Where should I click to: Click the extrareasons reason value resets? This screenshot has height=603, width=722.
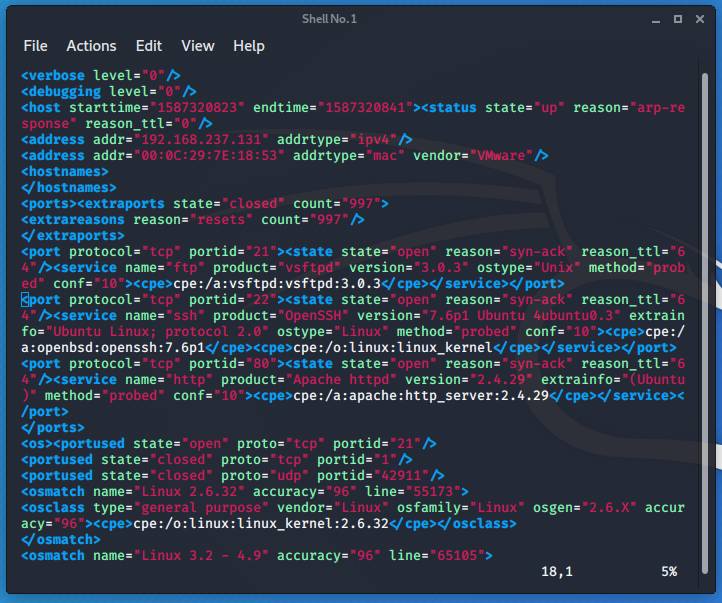[221, 220]
